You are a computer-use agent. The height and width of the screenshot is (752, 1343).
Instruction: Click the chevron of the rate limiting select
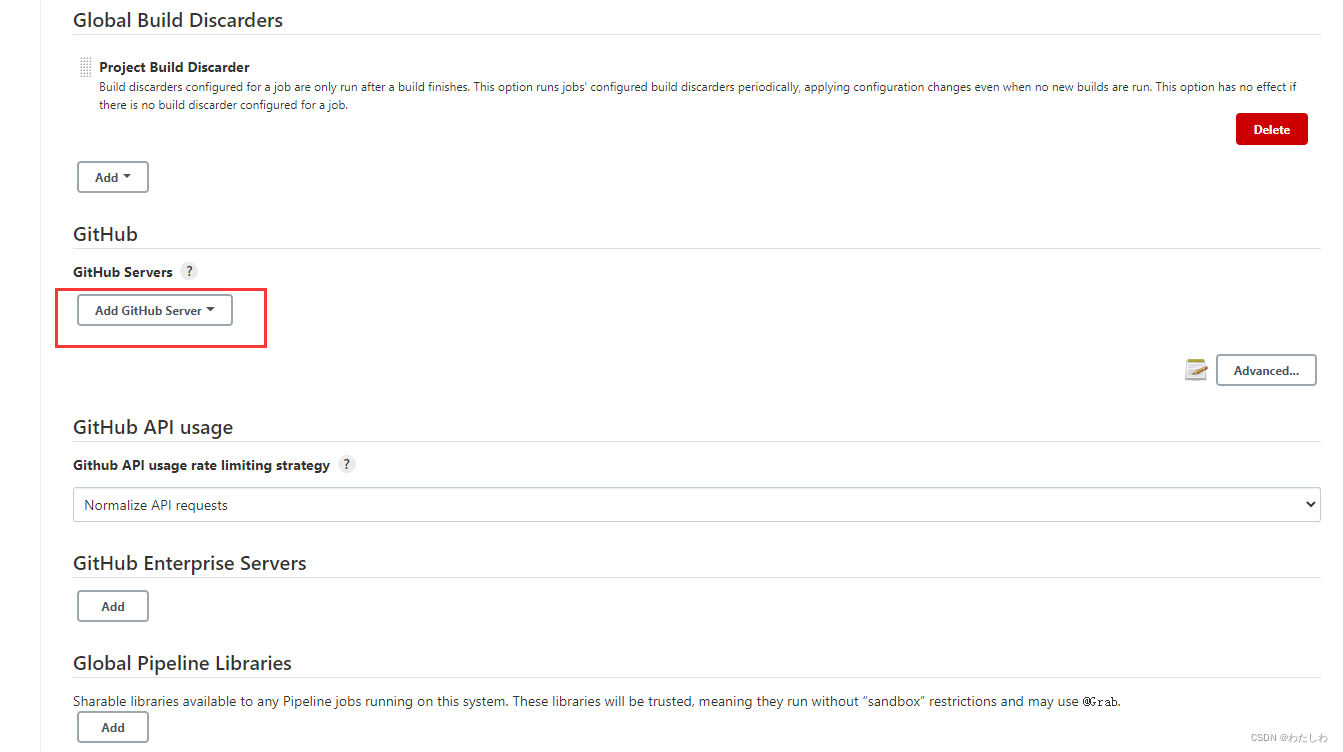coord(1311,505)
